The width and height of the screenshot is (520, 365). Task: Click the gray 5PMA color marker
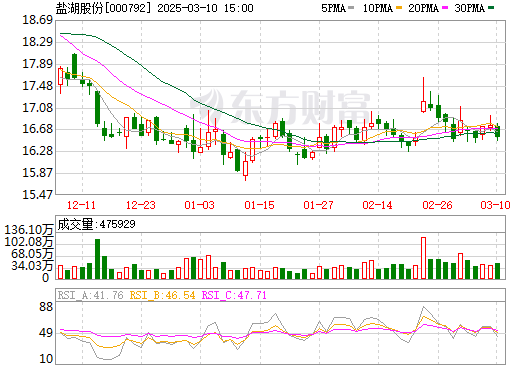click(x=351, y=8)
